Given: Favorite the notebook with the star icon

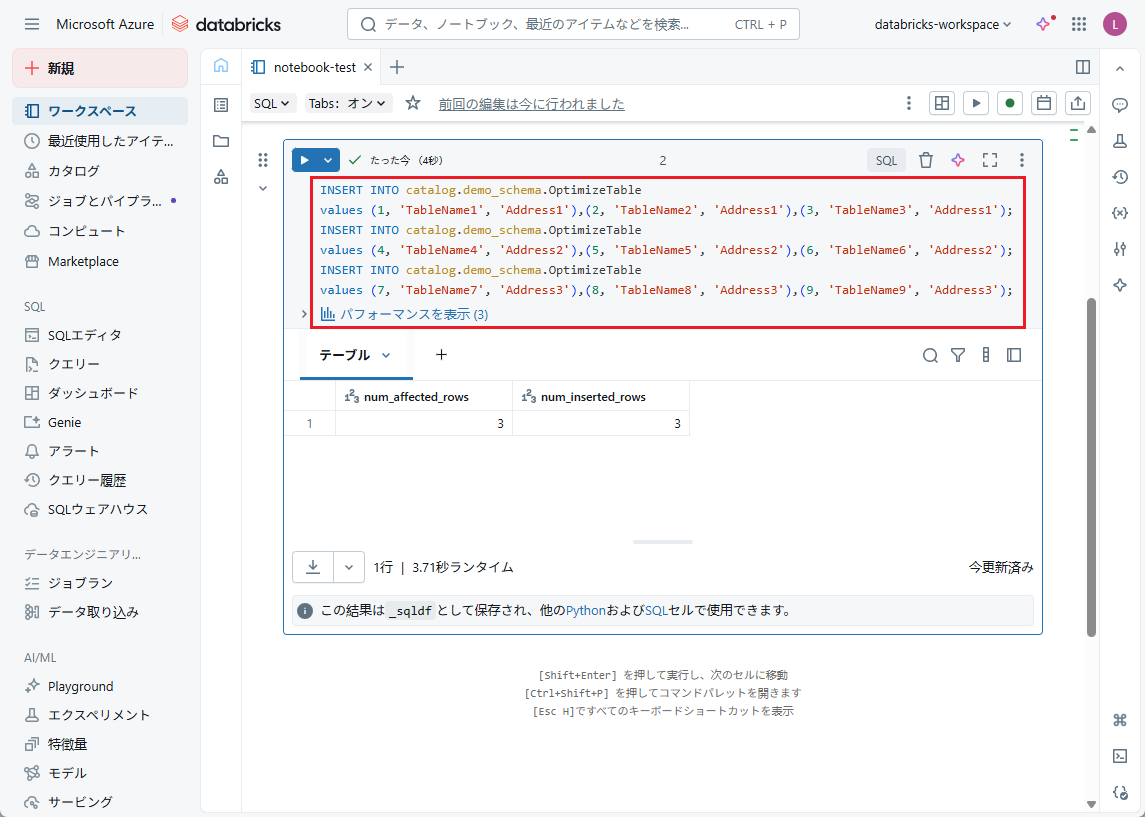Looking at the screenshot, I should [413, 103].
